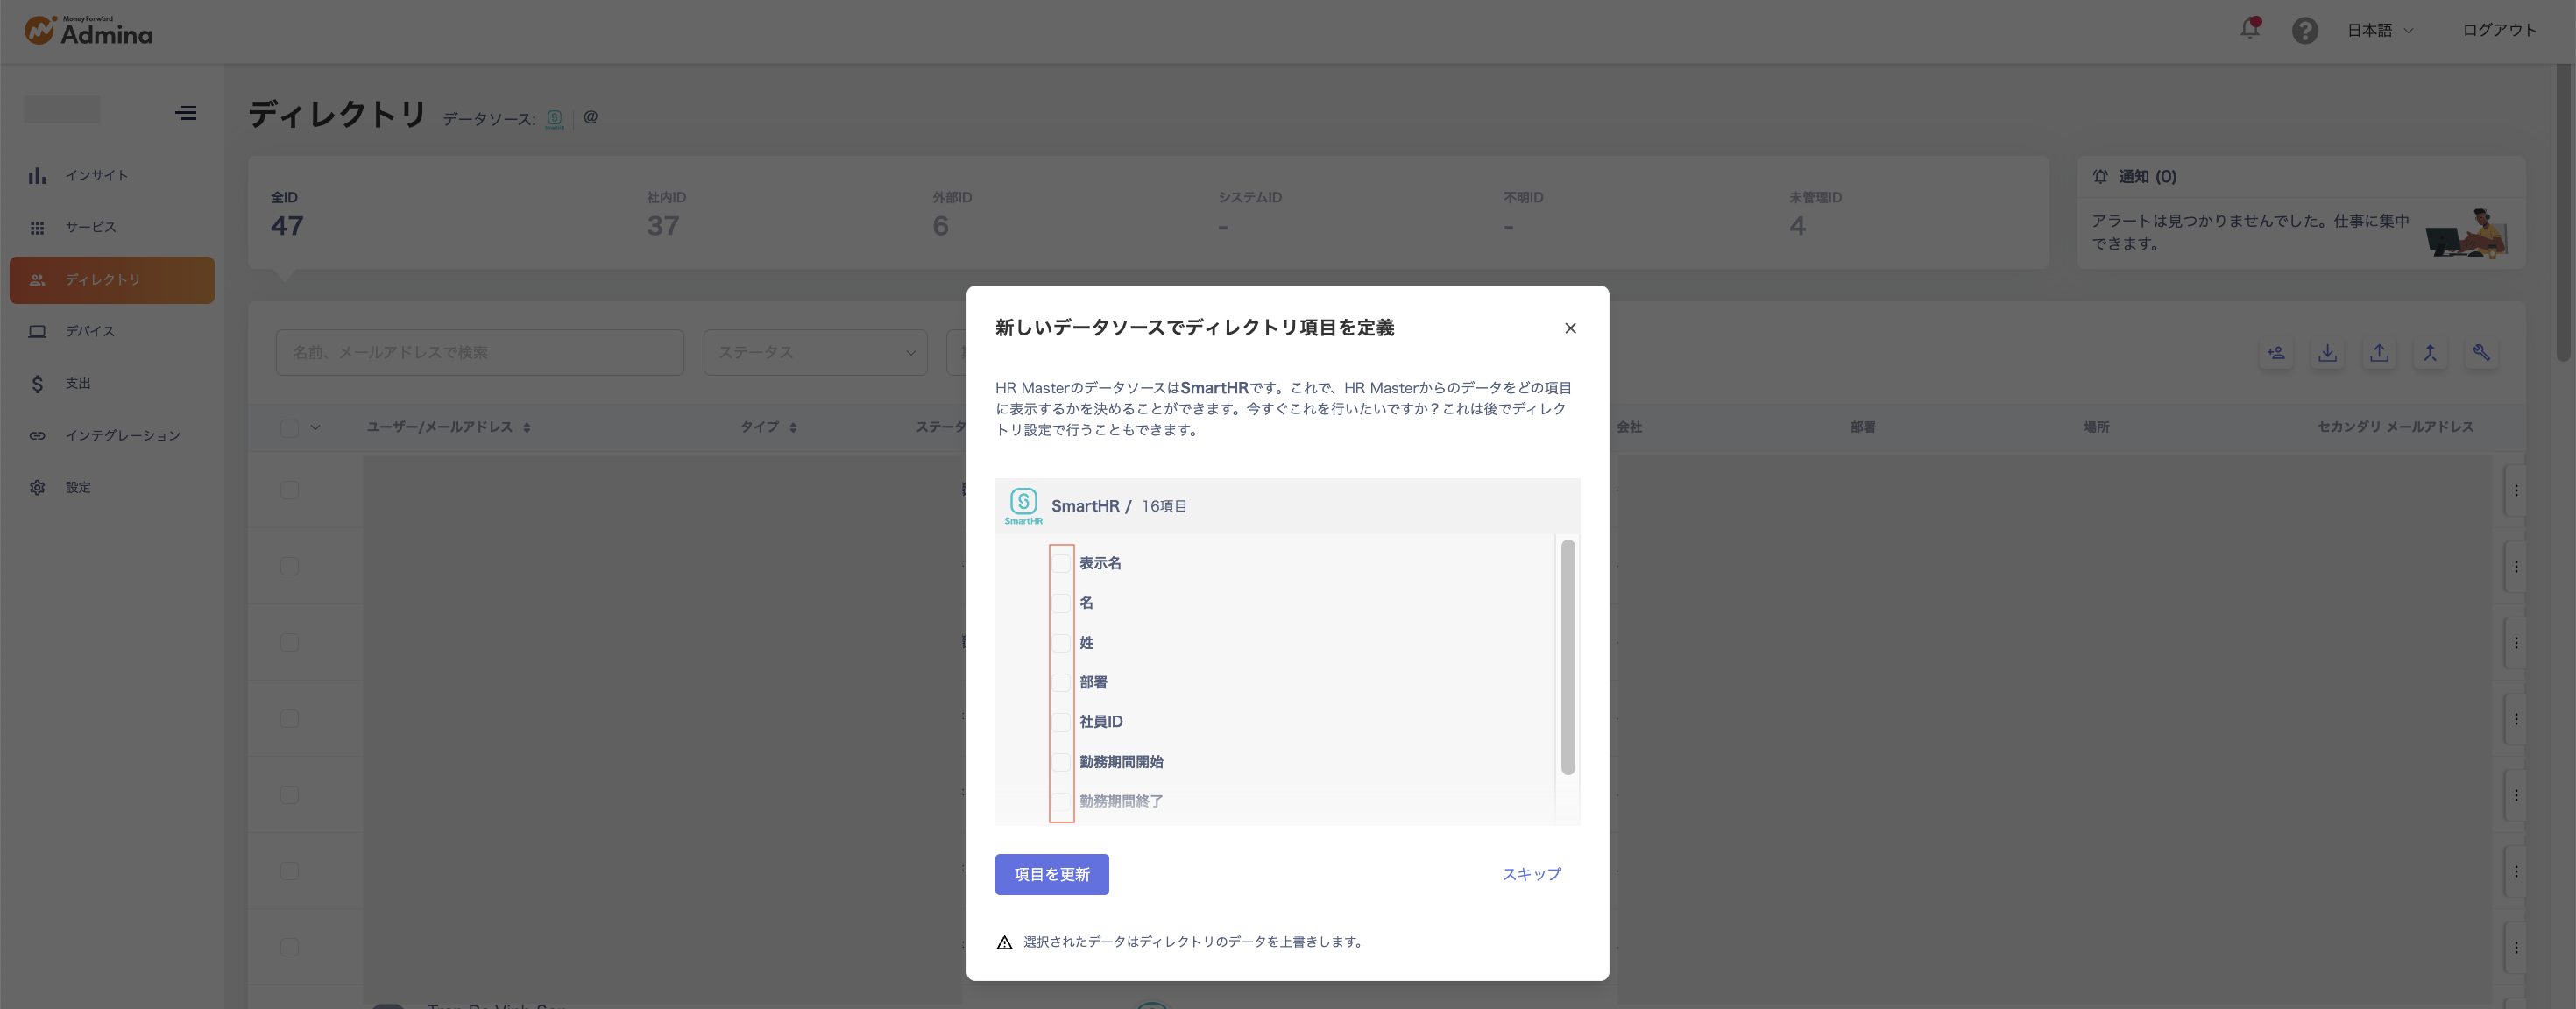This screenshot has height=1009, width=2576.
Task: Click the Admina logo
Action: [88, 31]
